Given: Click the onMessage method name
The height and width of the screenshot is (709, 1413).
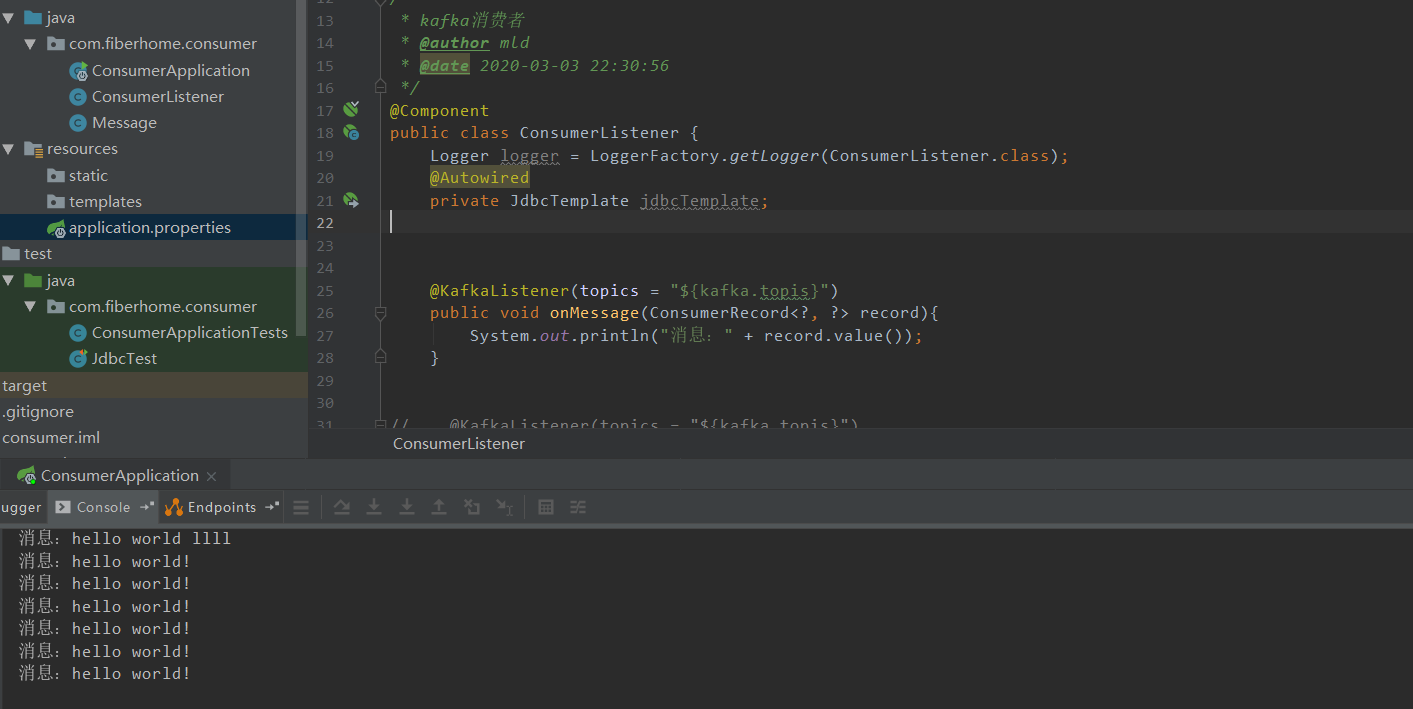Looking at the screenshot, I should tap(594, 313).
